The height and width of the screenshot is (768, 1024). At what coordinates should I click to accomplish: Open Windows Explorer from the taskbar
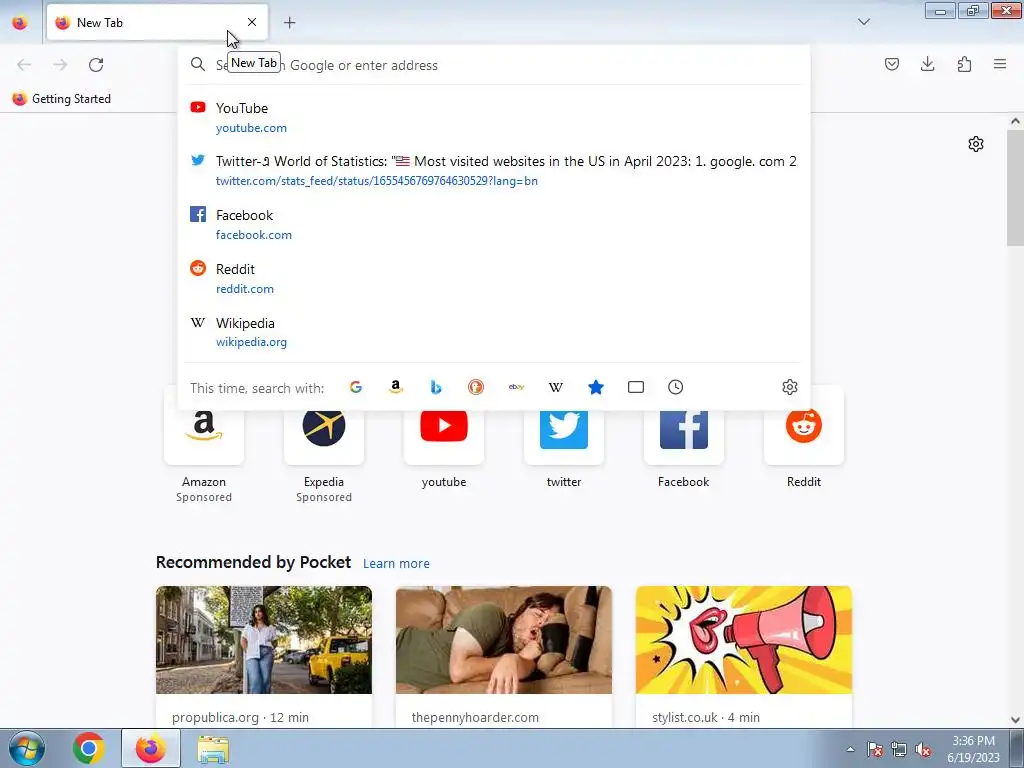click(x=213, y=748)
